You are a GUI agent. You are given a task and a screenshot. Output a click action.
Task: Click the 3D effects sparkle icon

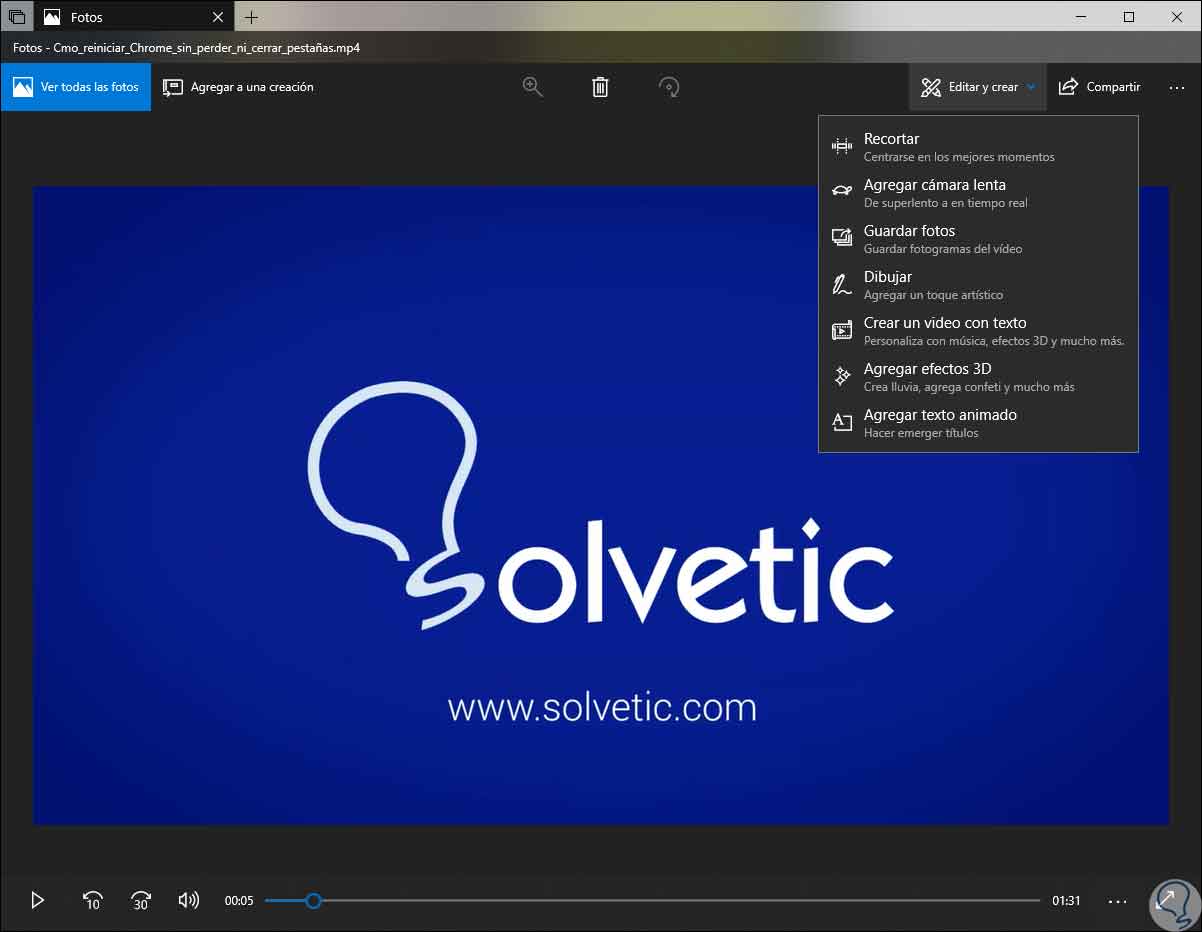(x=842, y=377)
